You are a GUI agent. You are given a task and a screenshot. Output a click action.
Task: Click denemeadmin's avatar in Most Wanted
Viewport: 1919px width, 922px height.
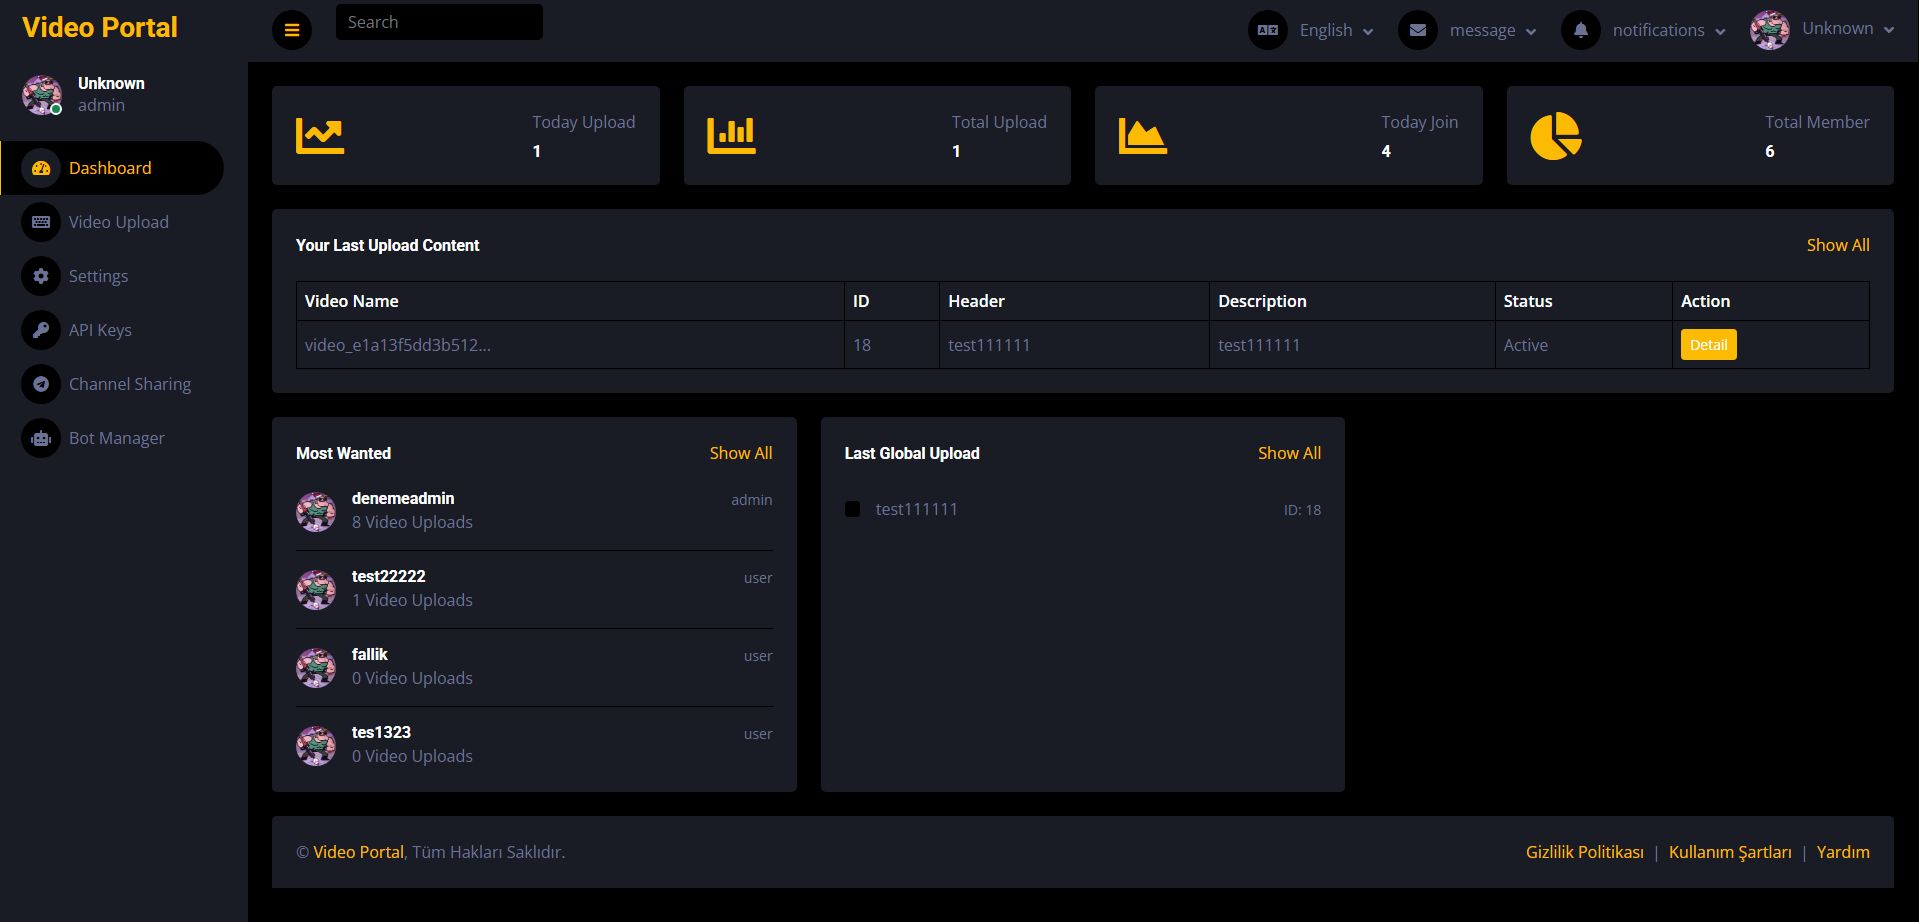(x=316, y=511)
